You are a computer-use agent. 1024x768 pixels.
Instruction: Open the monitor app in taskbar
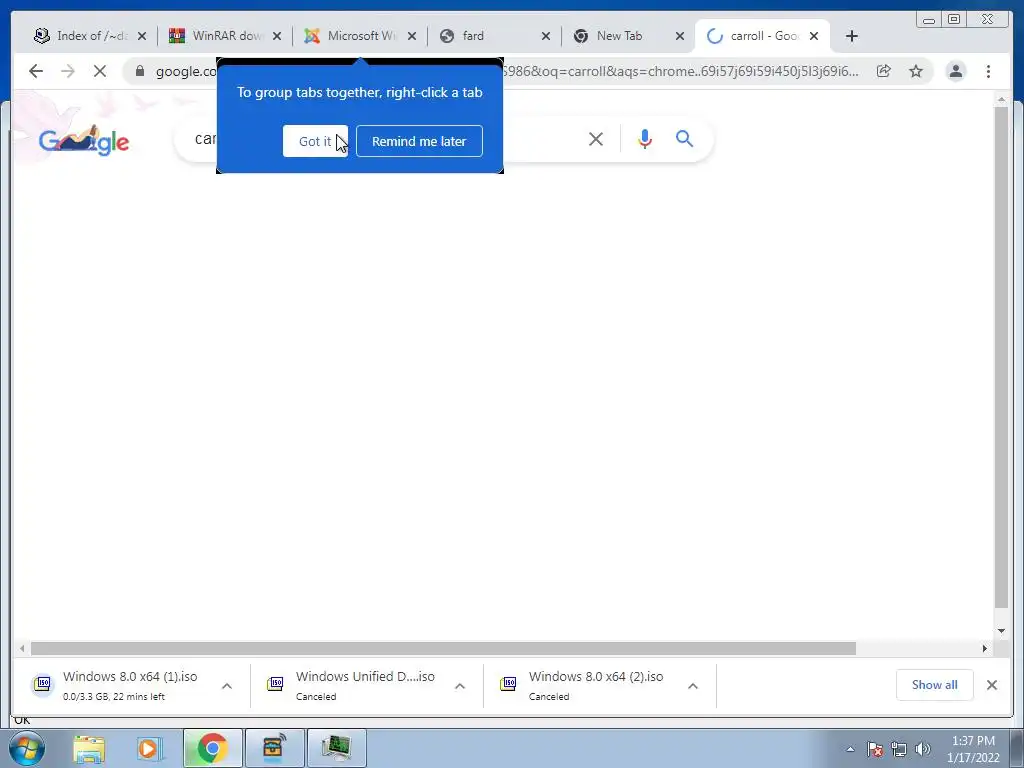[x=336, y=748]
